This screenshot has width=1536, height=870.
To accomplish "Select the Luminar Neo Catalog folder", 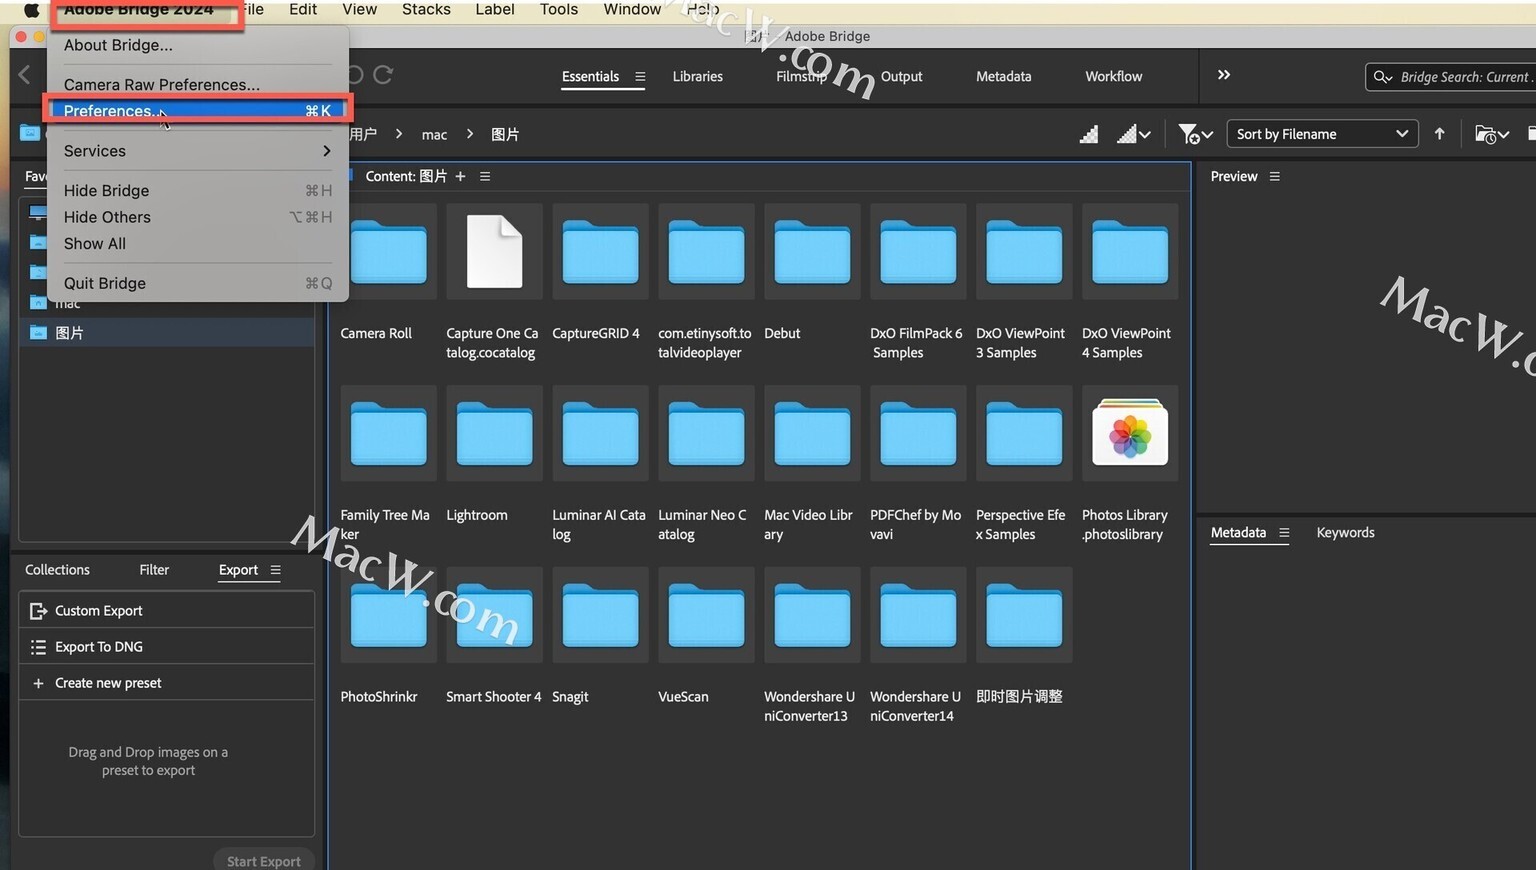I will 706,434.
